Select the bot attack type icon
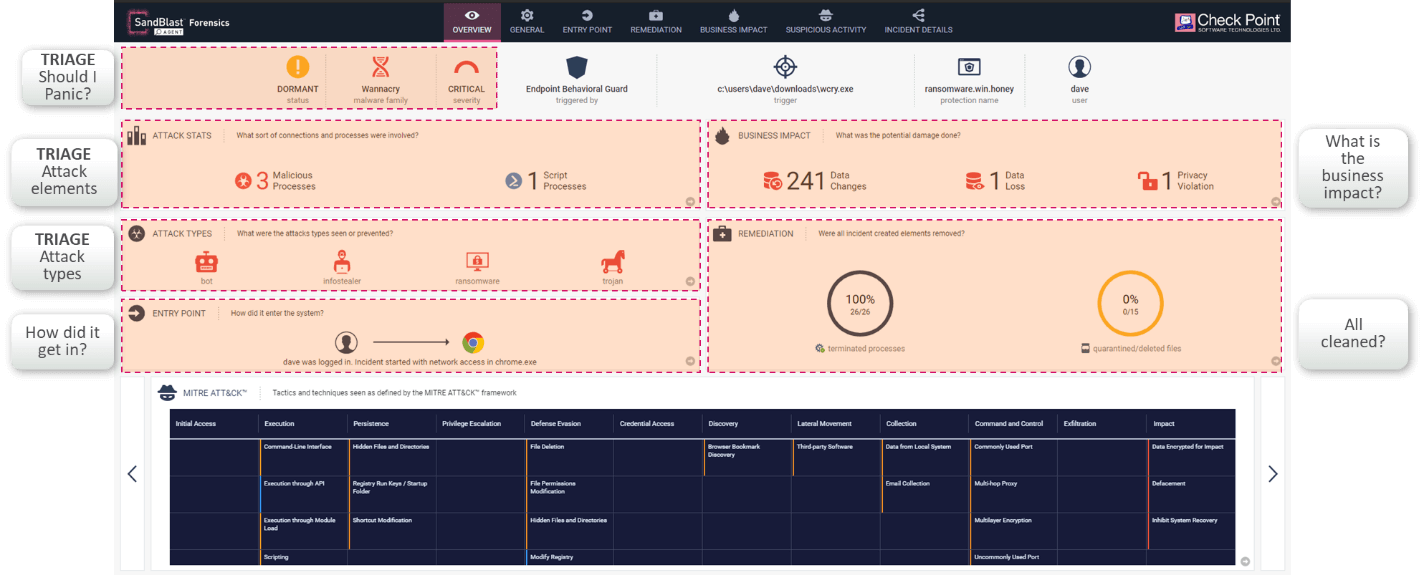 [x=206, y=262]
